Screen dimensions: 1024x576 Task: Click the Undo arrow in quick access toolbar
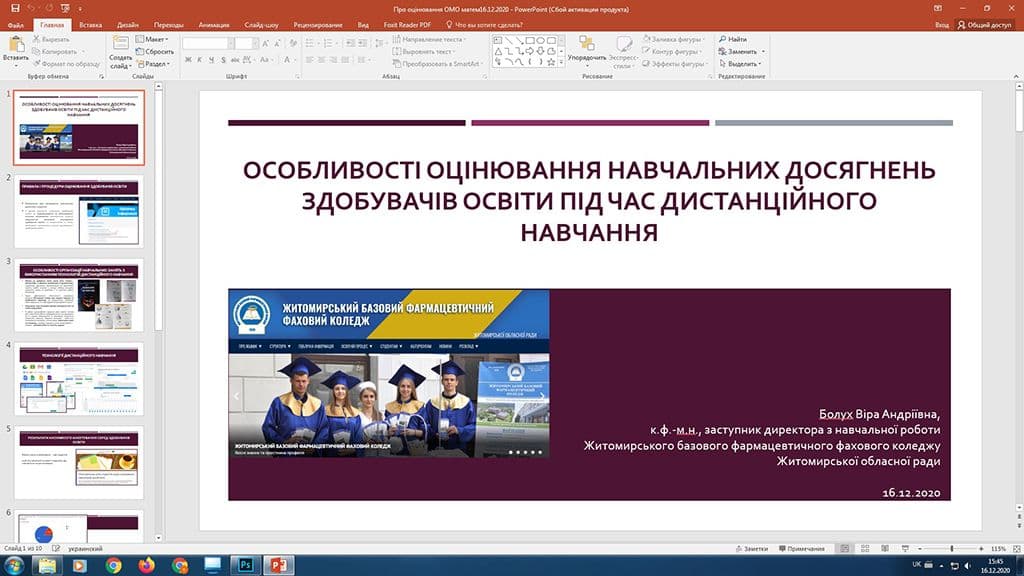31,8
